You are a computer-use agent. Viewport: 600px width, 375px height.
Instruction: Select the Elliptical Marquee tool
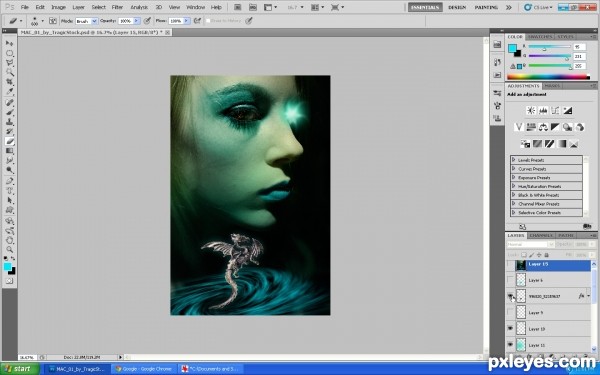pyautogui.click(x=10, y=53)
